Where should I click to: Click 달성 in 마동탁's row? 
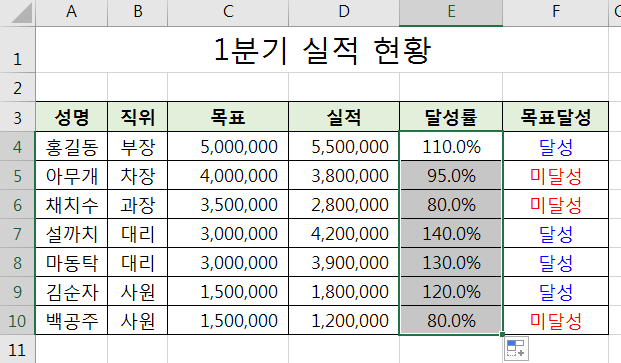coord(556,262)
